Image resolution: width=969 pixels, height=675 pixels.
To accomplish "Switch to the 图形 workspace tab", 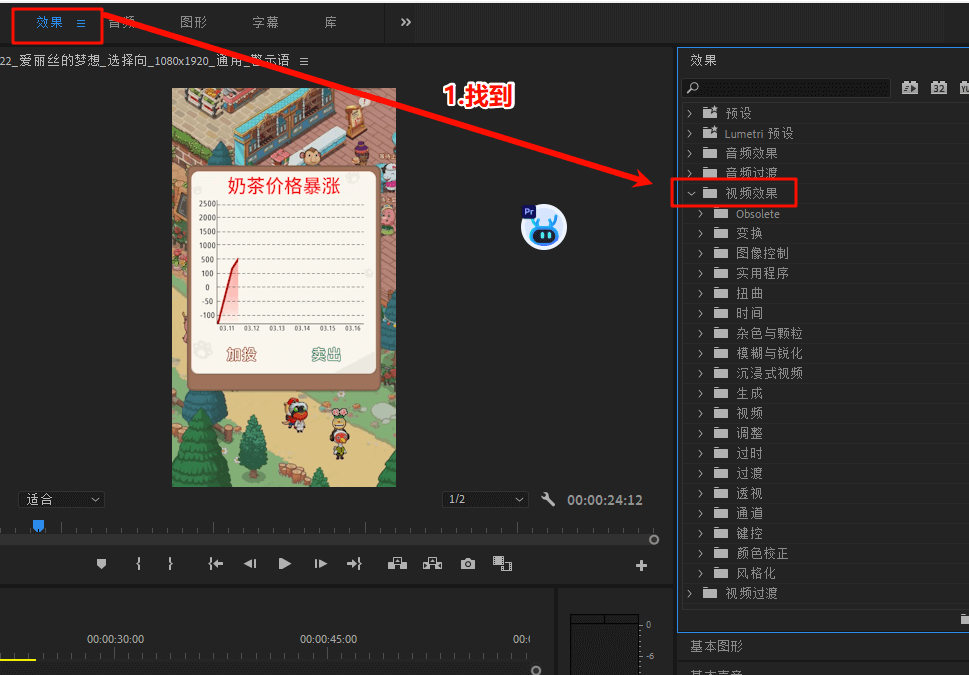I will point(193,22).
